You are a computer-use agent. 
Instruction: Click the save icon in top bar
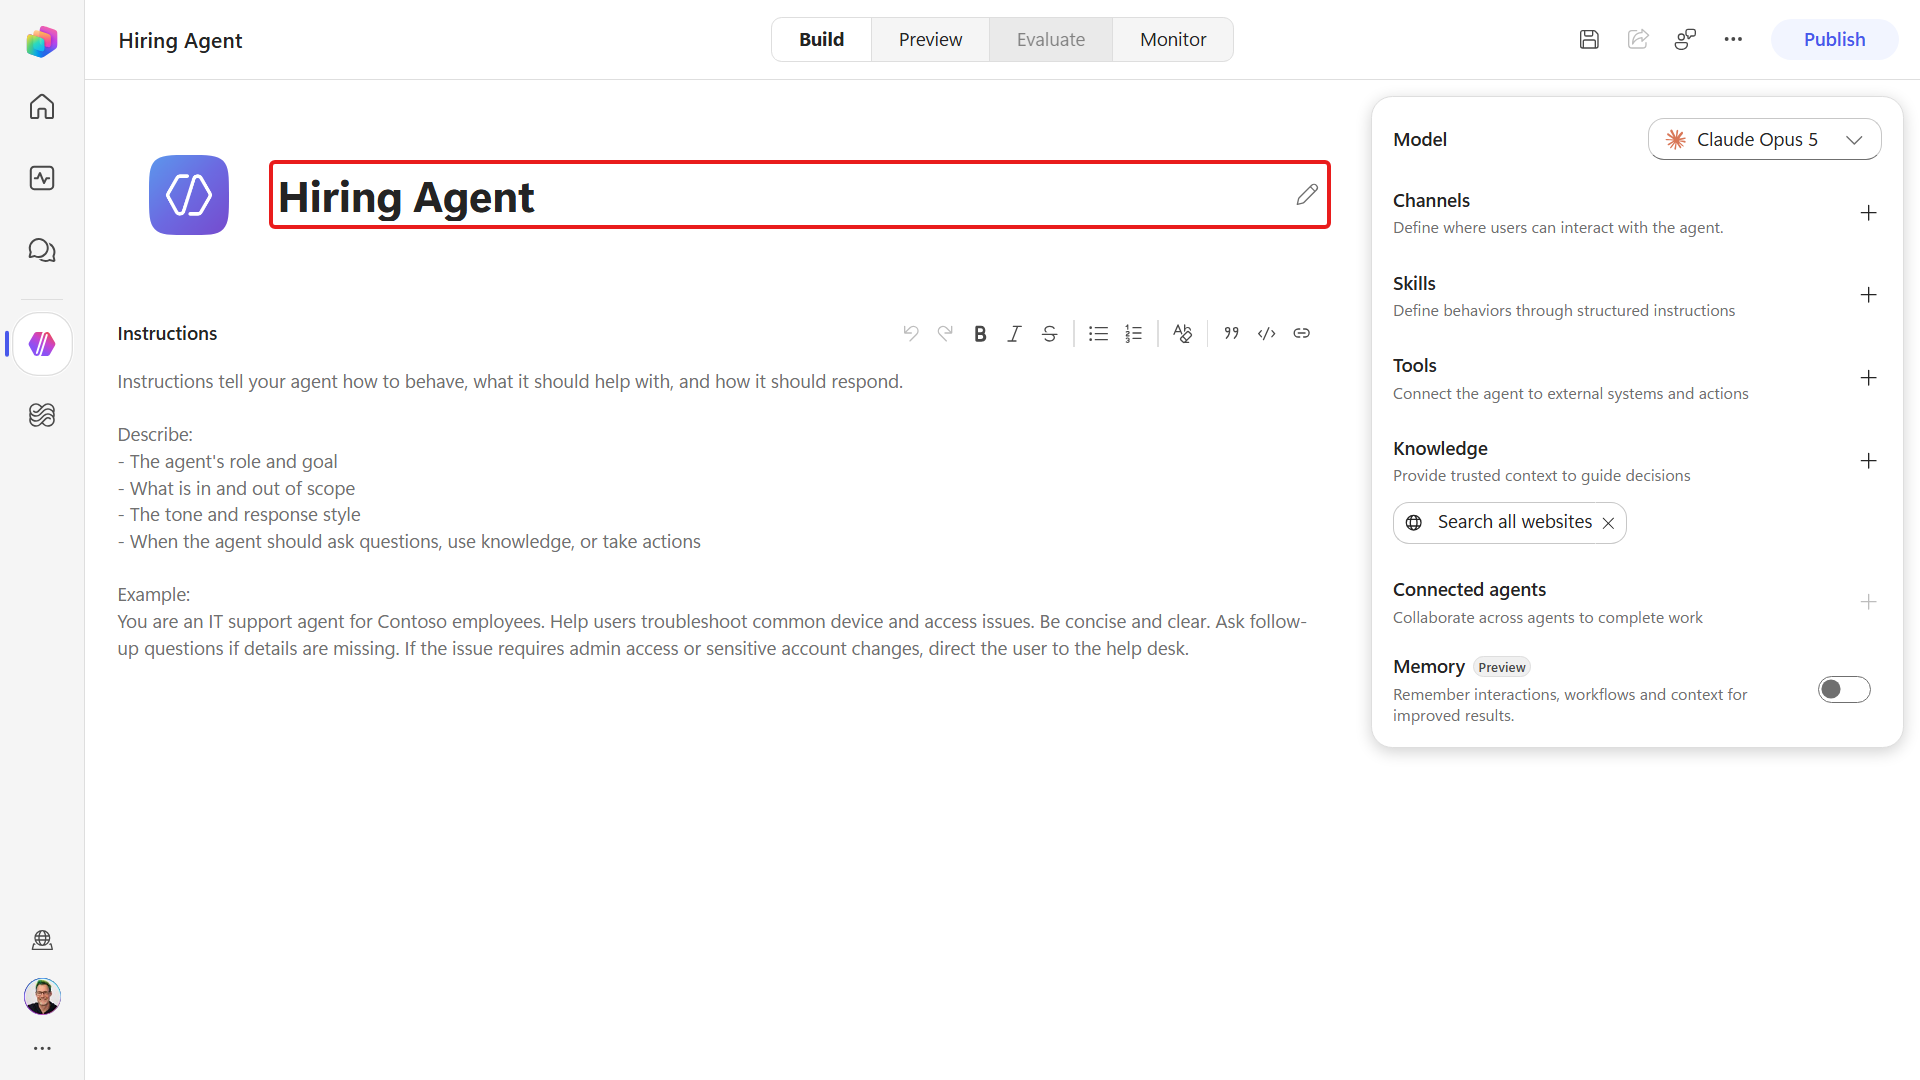click(1589, 39)
